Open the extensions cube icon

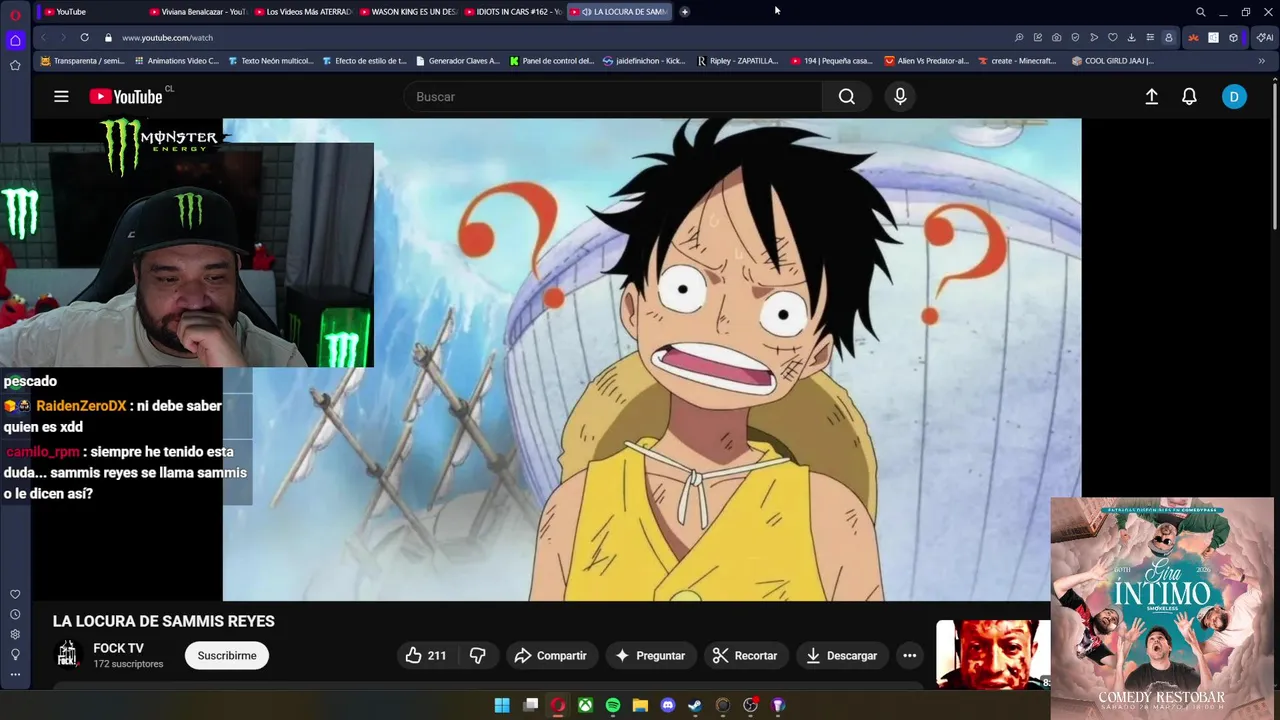pos(1233,37)
